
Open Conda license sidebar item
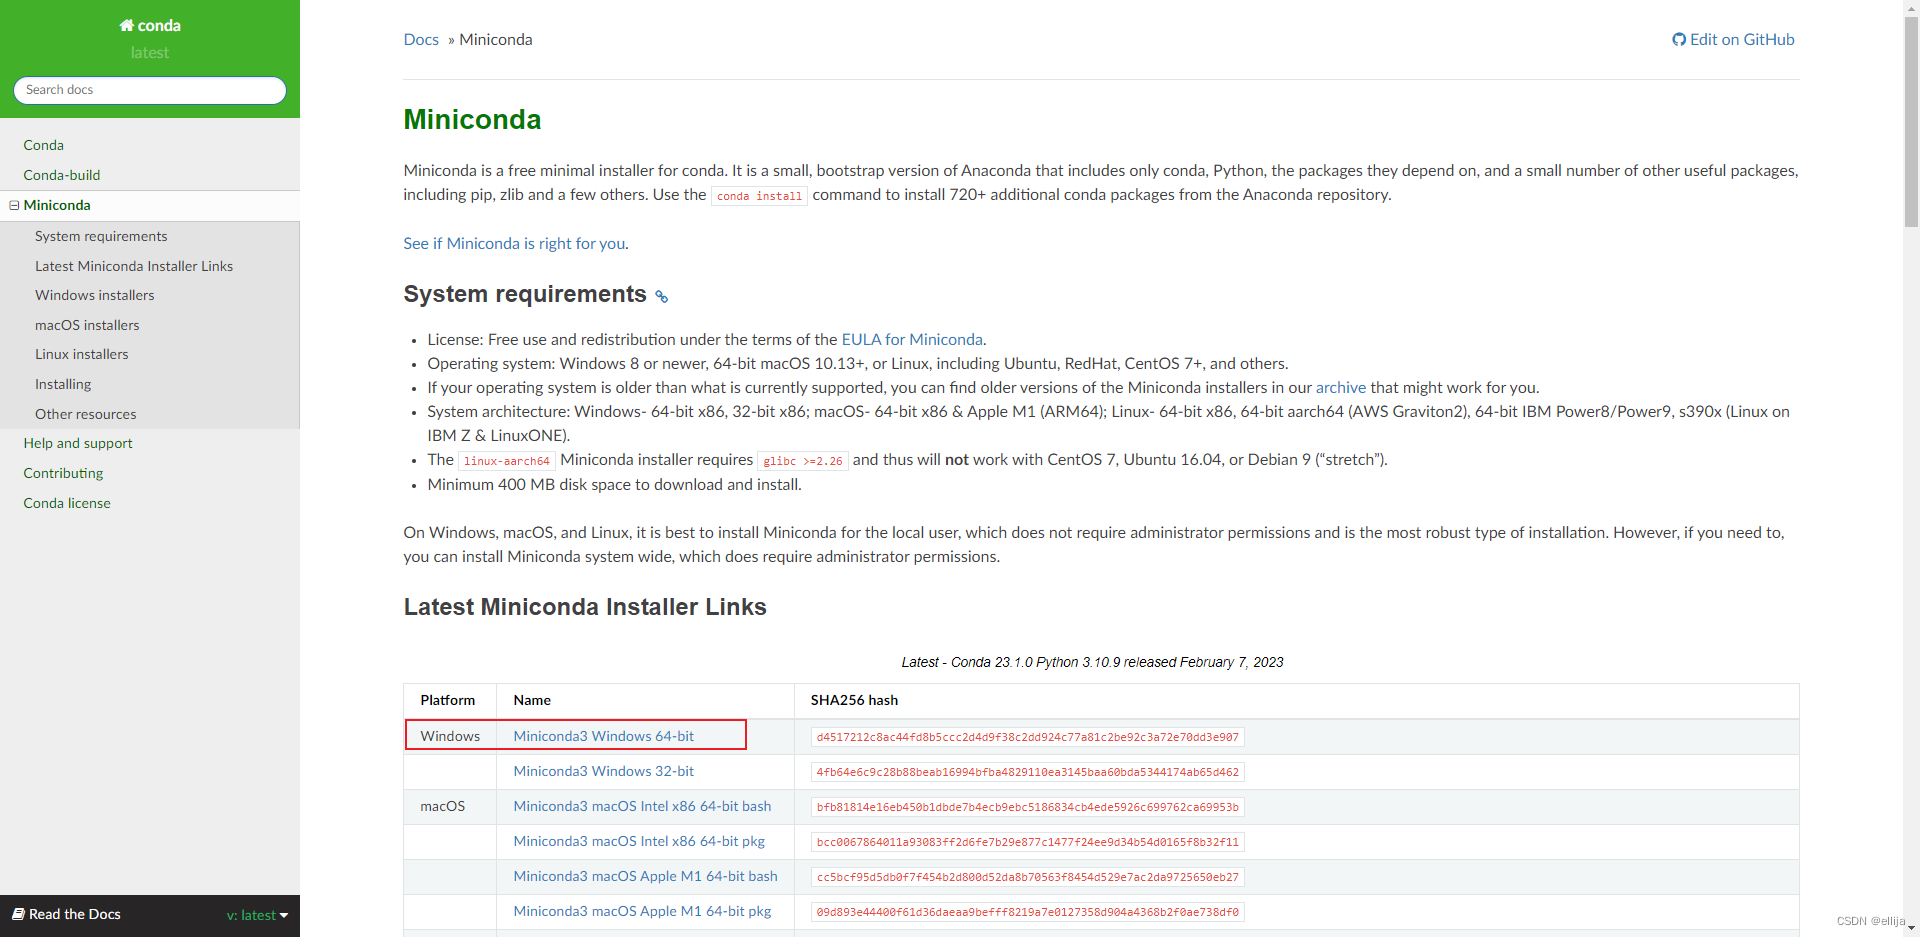[x=67, y=503]
